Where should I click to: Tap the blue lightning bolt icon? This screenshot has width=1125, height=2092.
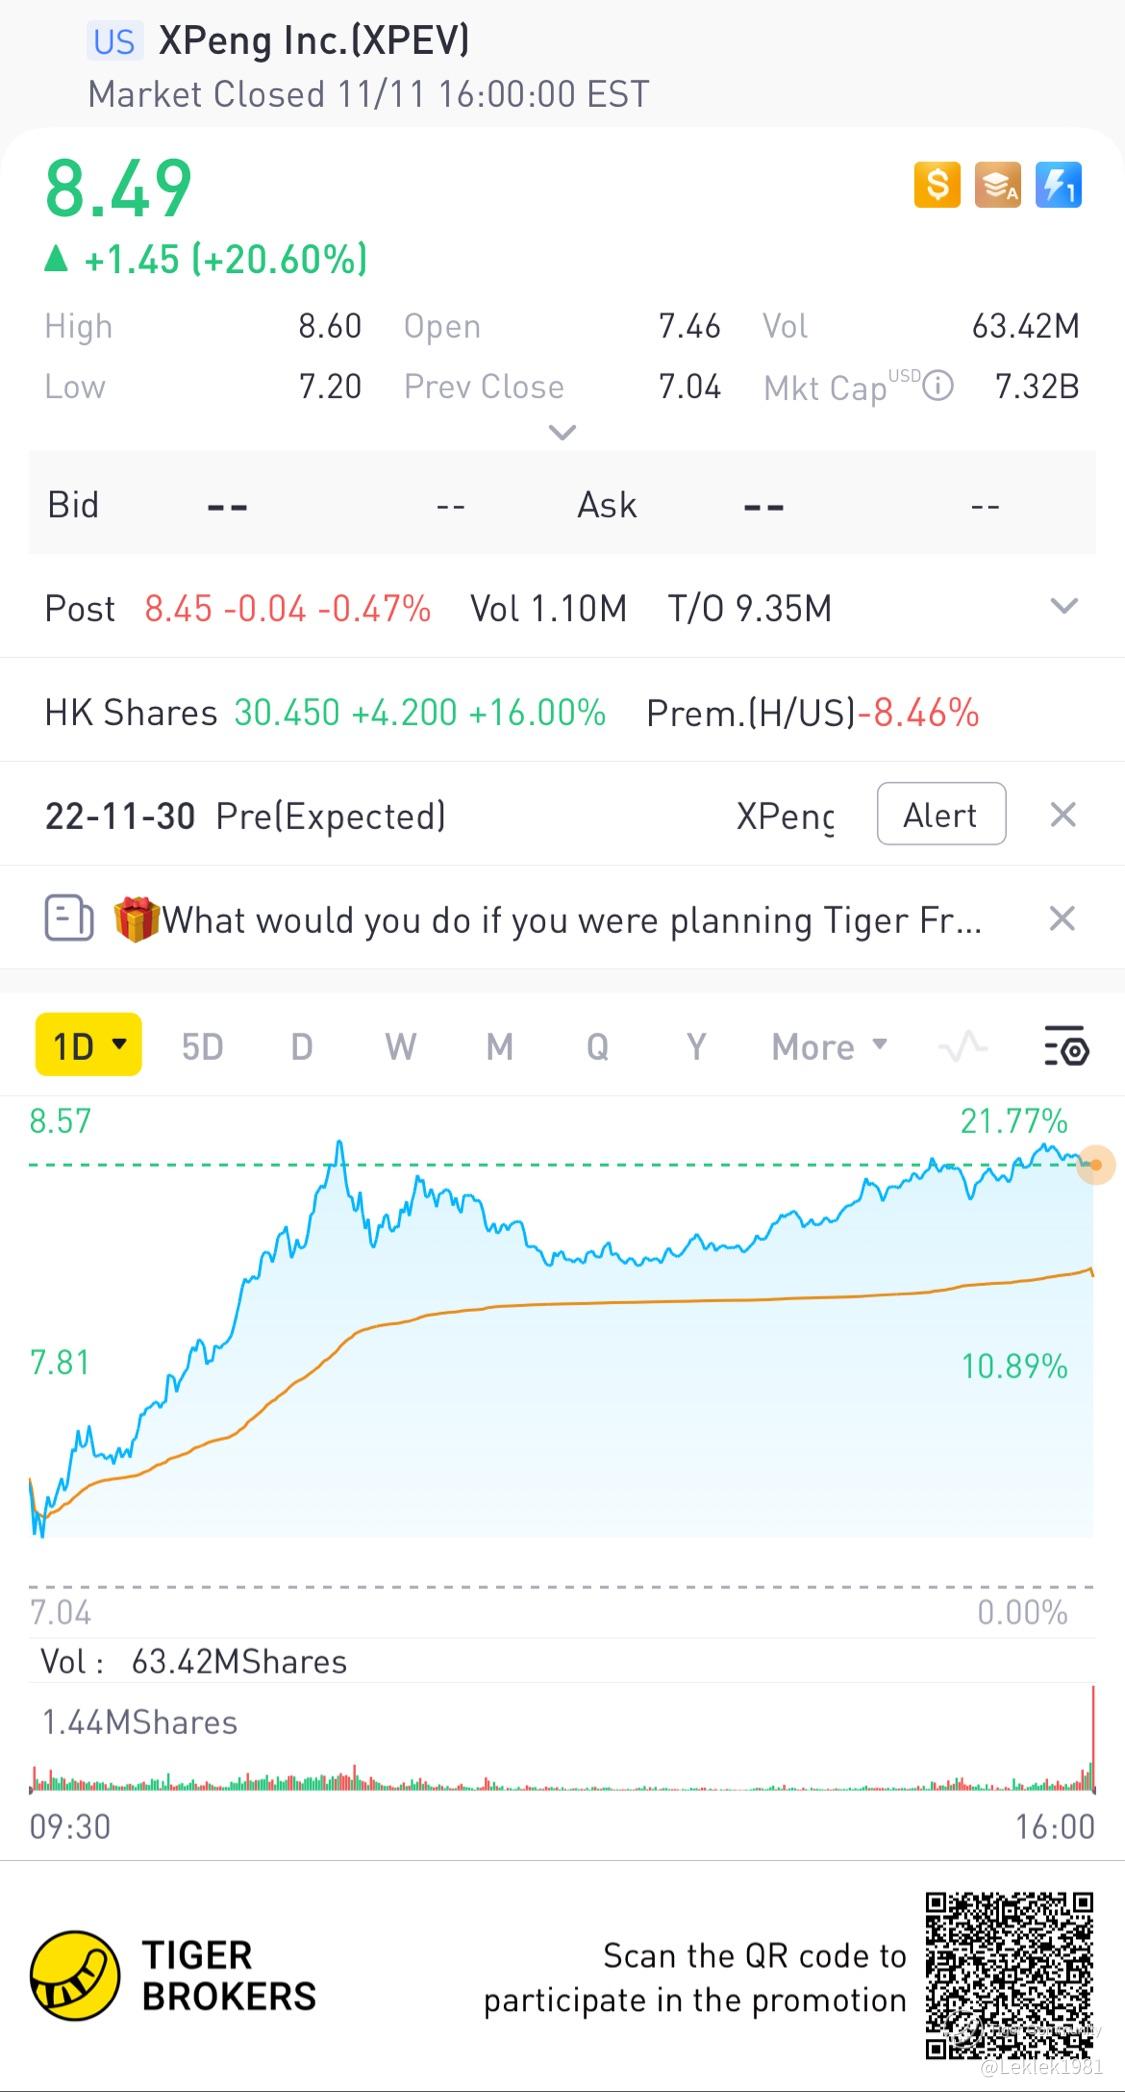(1058, 185)
